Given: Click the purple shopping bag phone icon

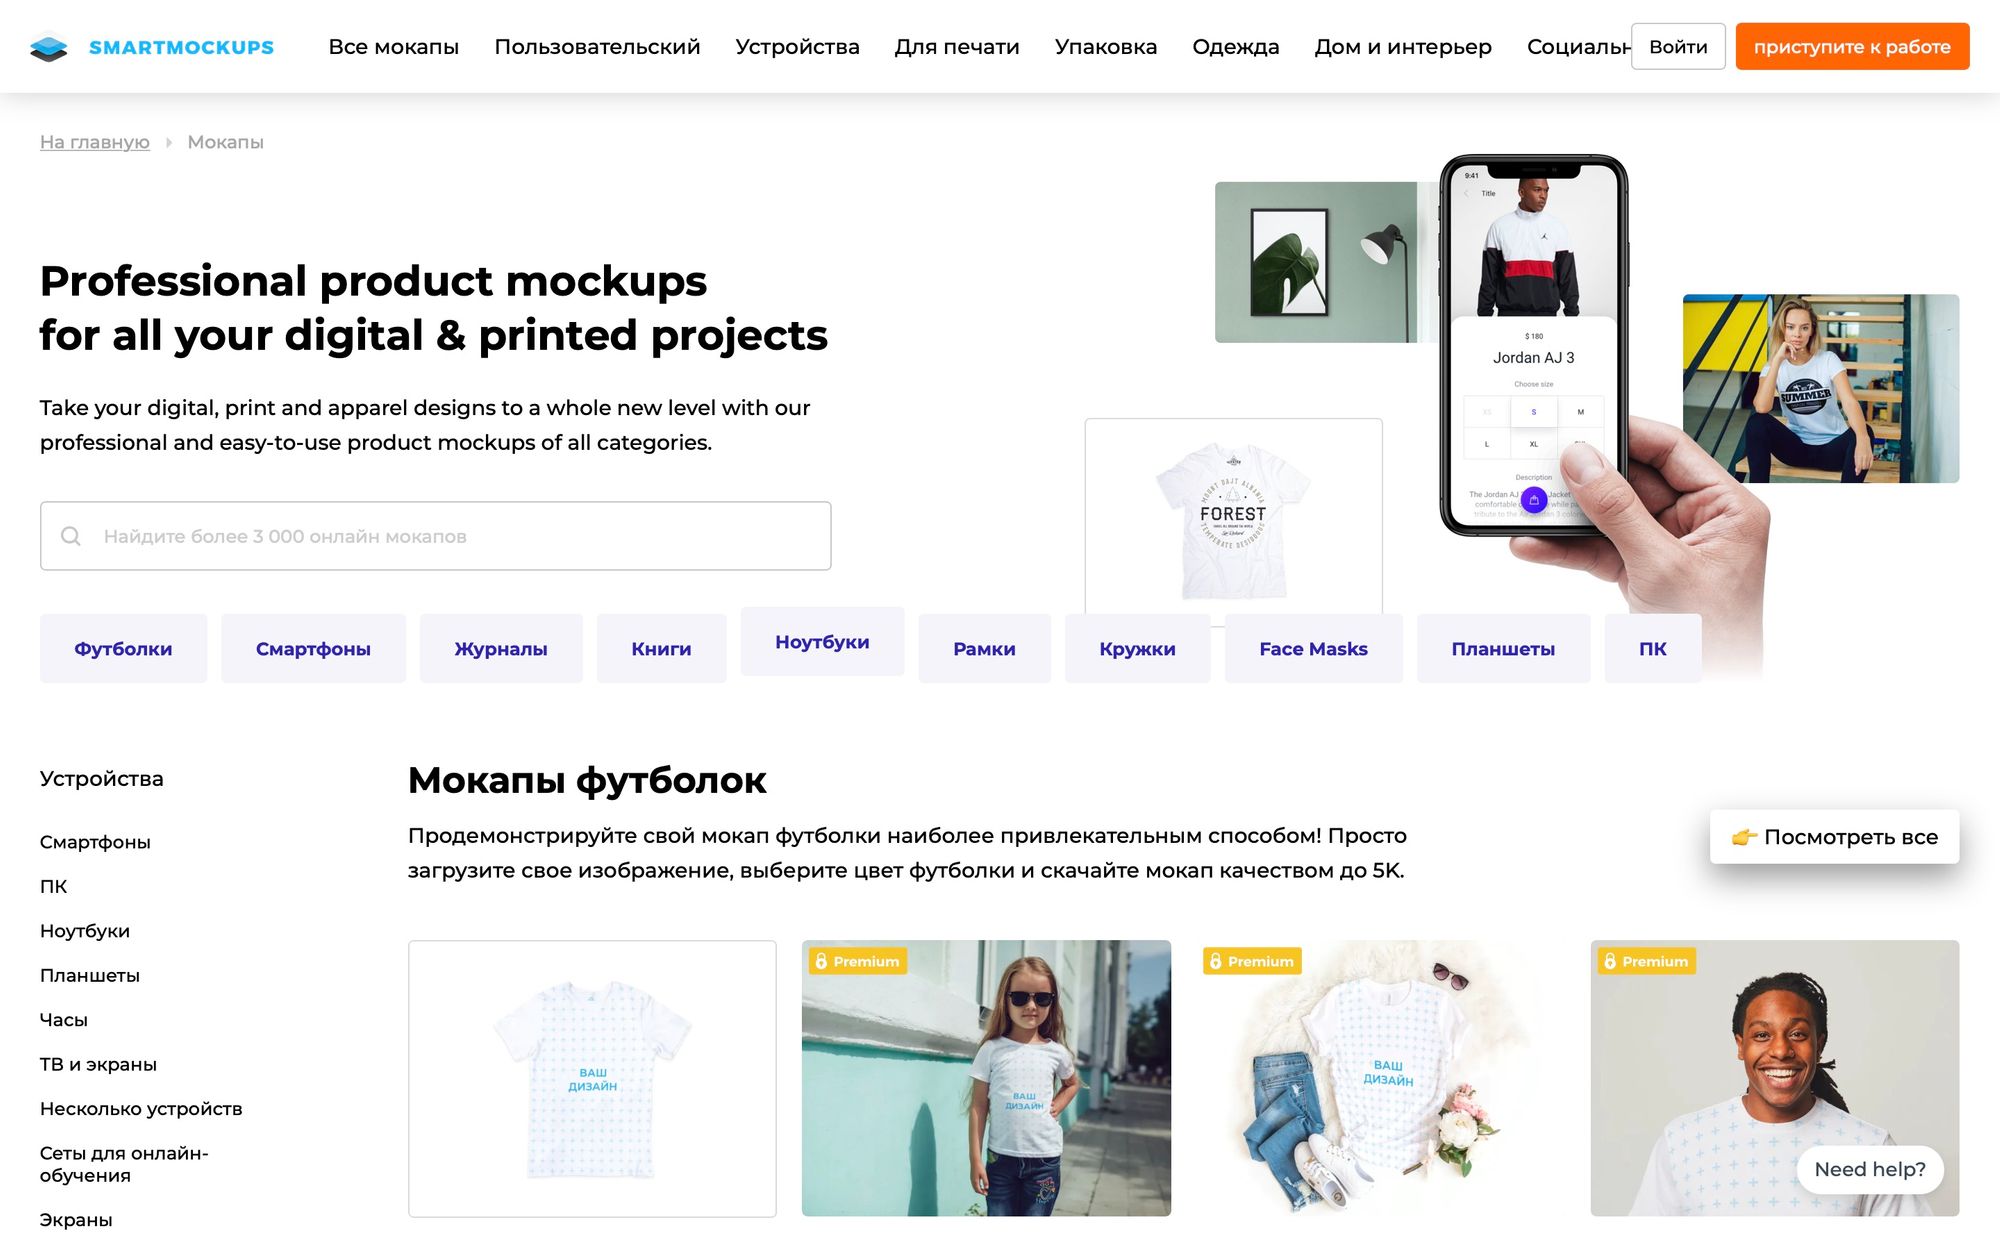Looking at the screenshot, I should coord(1533,500).
